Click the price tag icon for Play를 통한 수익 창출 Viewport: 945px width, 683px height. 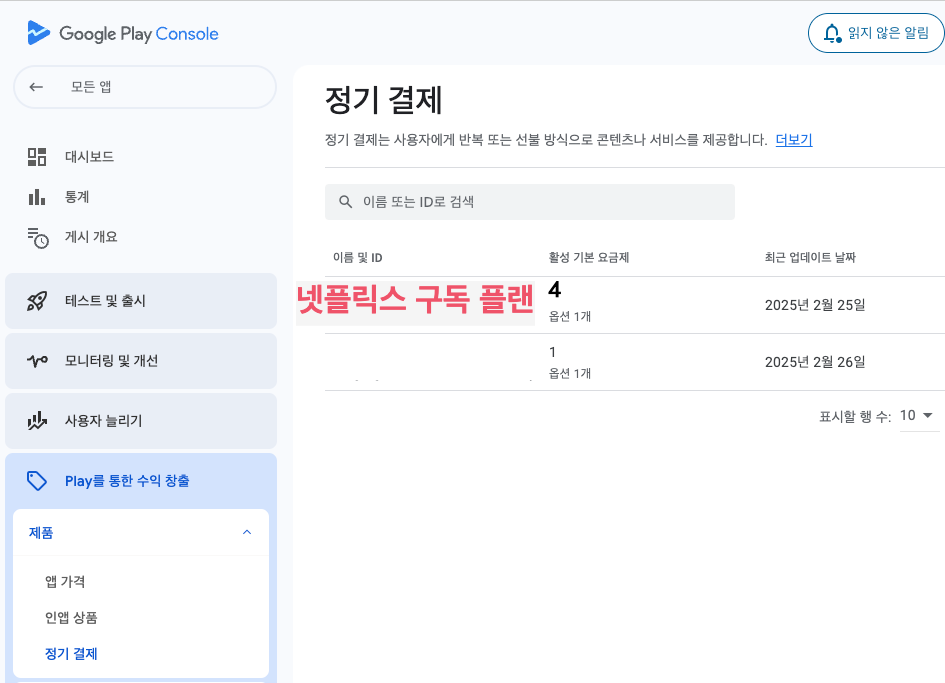point(37,481)
